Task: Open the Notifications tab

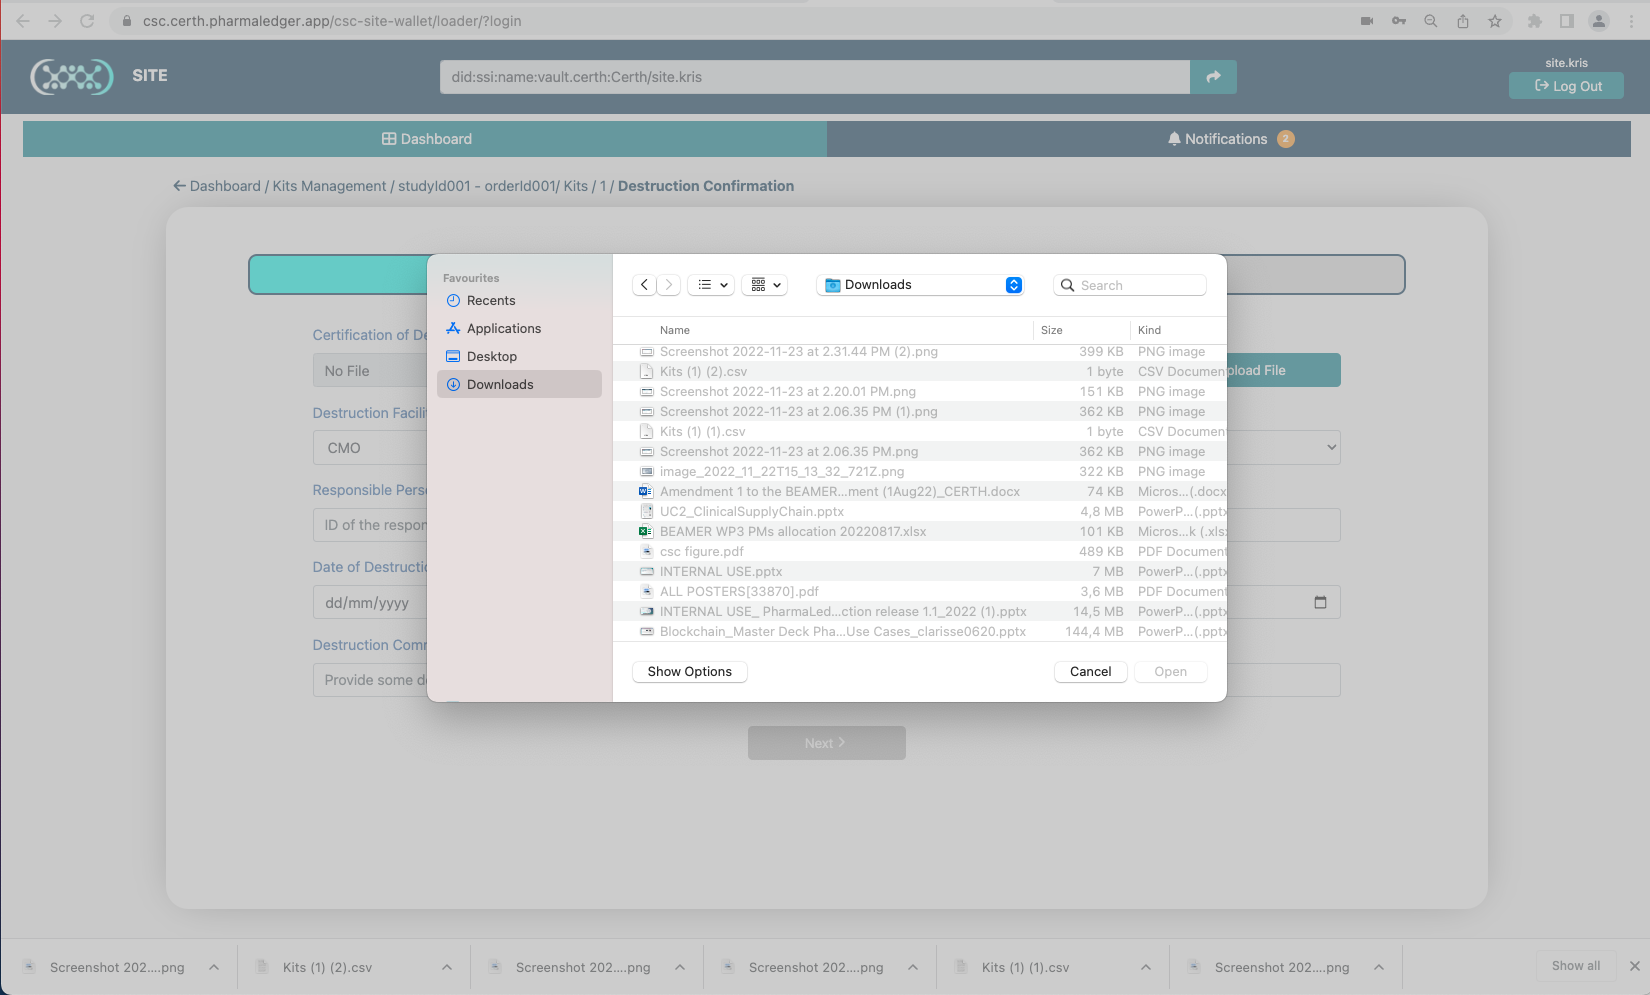Action: coord(1229,138)
